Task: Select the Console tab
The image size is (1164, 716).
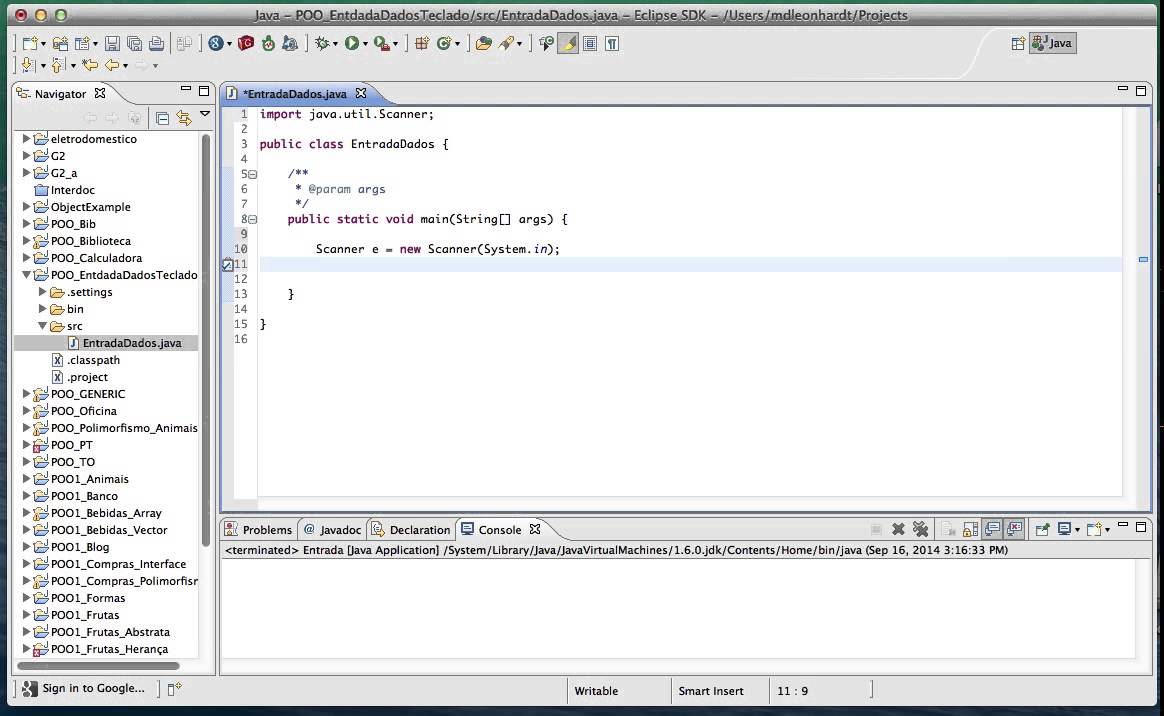Action: pos(500,530)
